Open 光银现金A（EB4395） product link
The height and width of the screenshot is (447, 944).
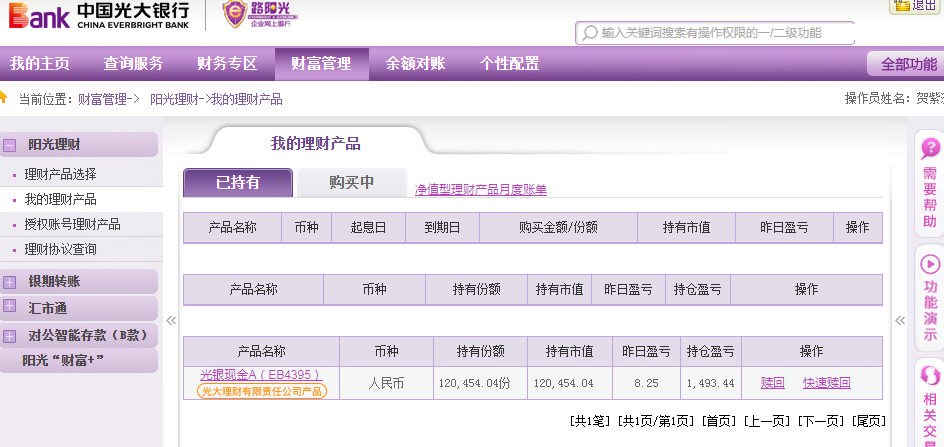[x=261, y=375]
